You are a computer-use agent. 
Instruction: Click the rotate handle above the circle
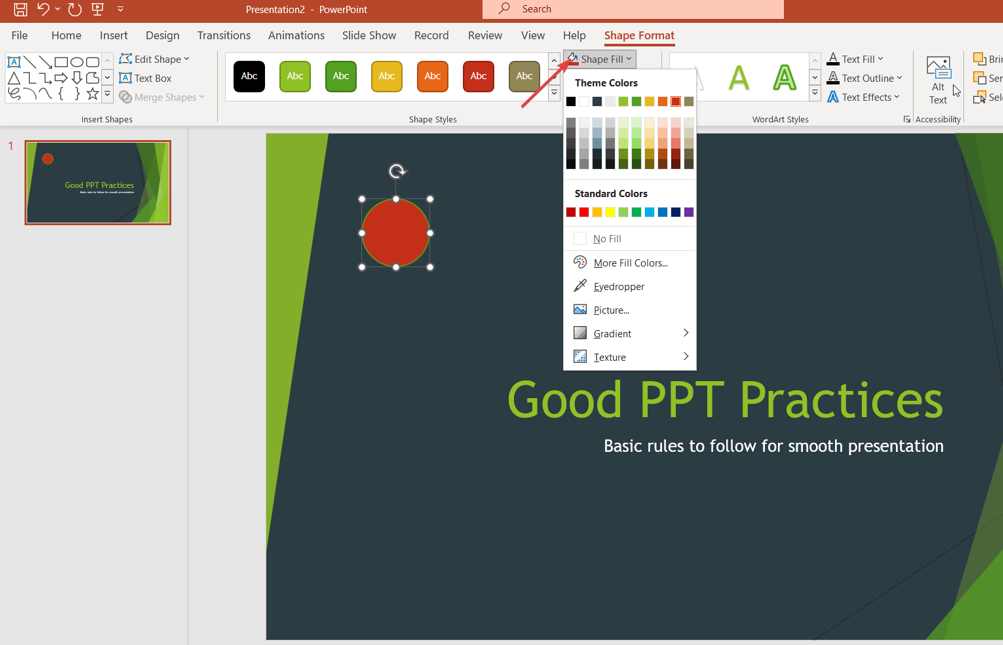397,171
